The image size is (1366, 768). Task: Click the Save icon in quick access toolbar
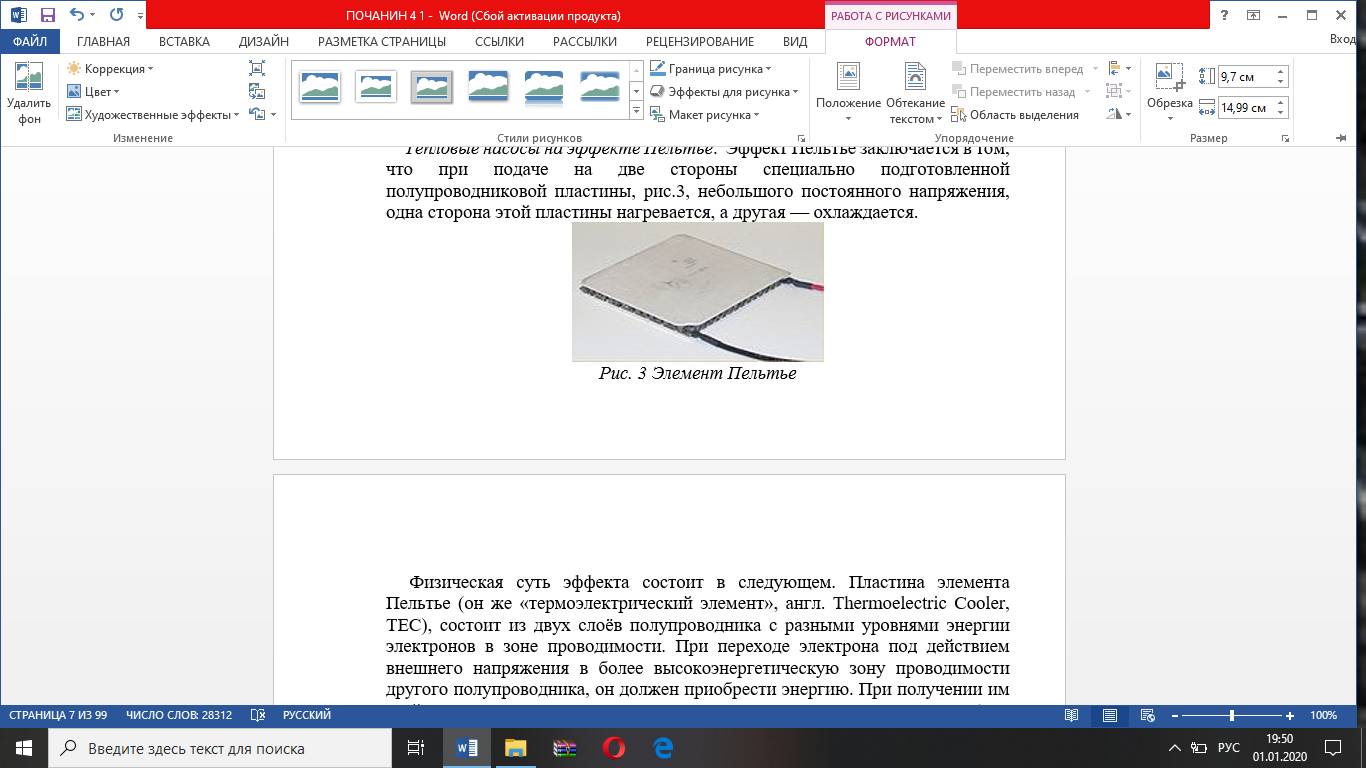pos(47,15)
